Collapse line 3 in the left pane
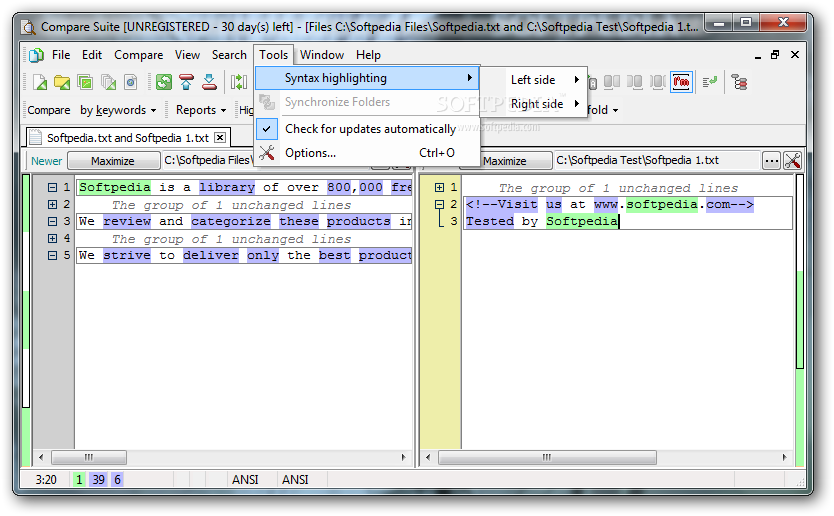The height and width of the screenshot is (516, 834). pyautogui.click(x=52, y=221)
